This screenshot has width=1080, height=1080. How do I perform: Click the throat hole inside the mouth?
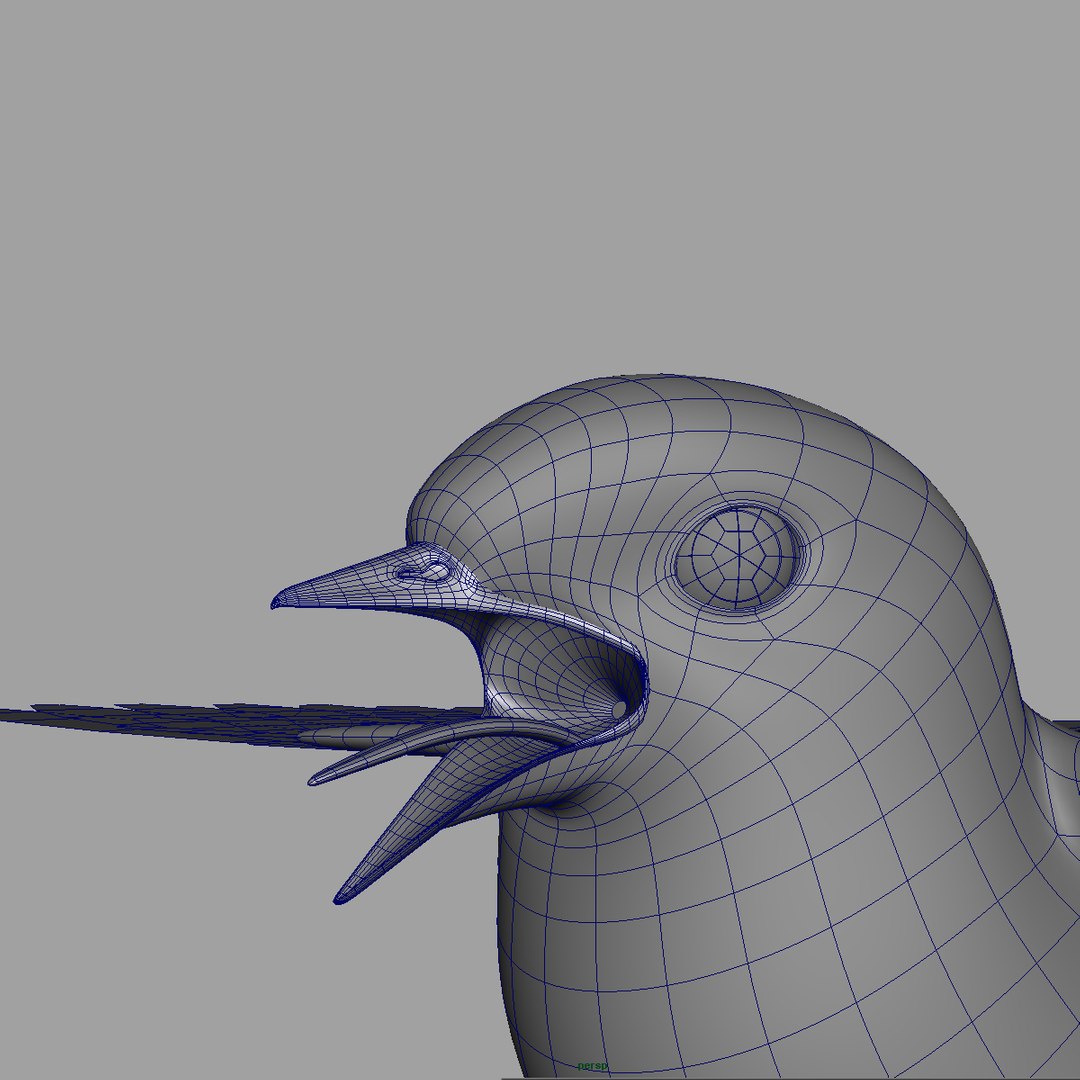coord(619,709)
